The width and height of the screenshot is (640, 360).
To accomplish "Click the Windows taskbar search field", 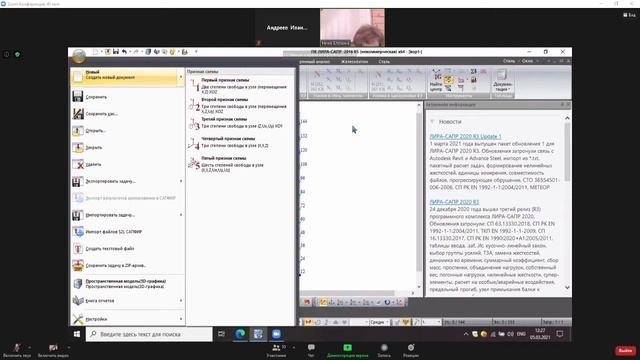I will pos(149,334).
